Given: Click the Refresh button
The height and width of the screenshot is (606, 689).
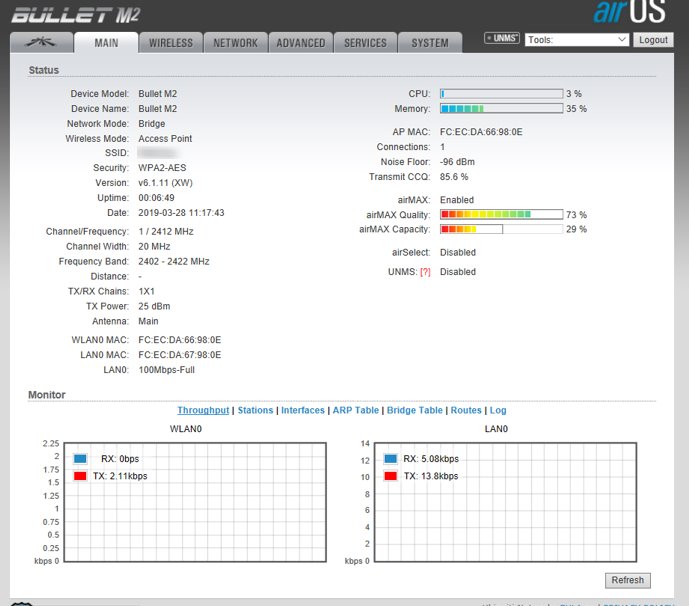Looking at the screenshot, I should pyautogui.click(x=627, y=580).
